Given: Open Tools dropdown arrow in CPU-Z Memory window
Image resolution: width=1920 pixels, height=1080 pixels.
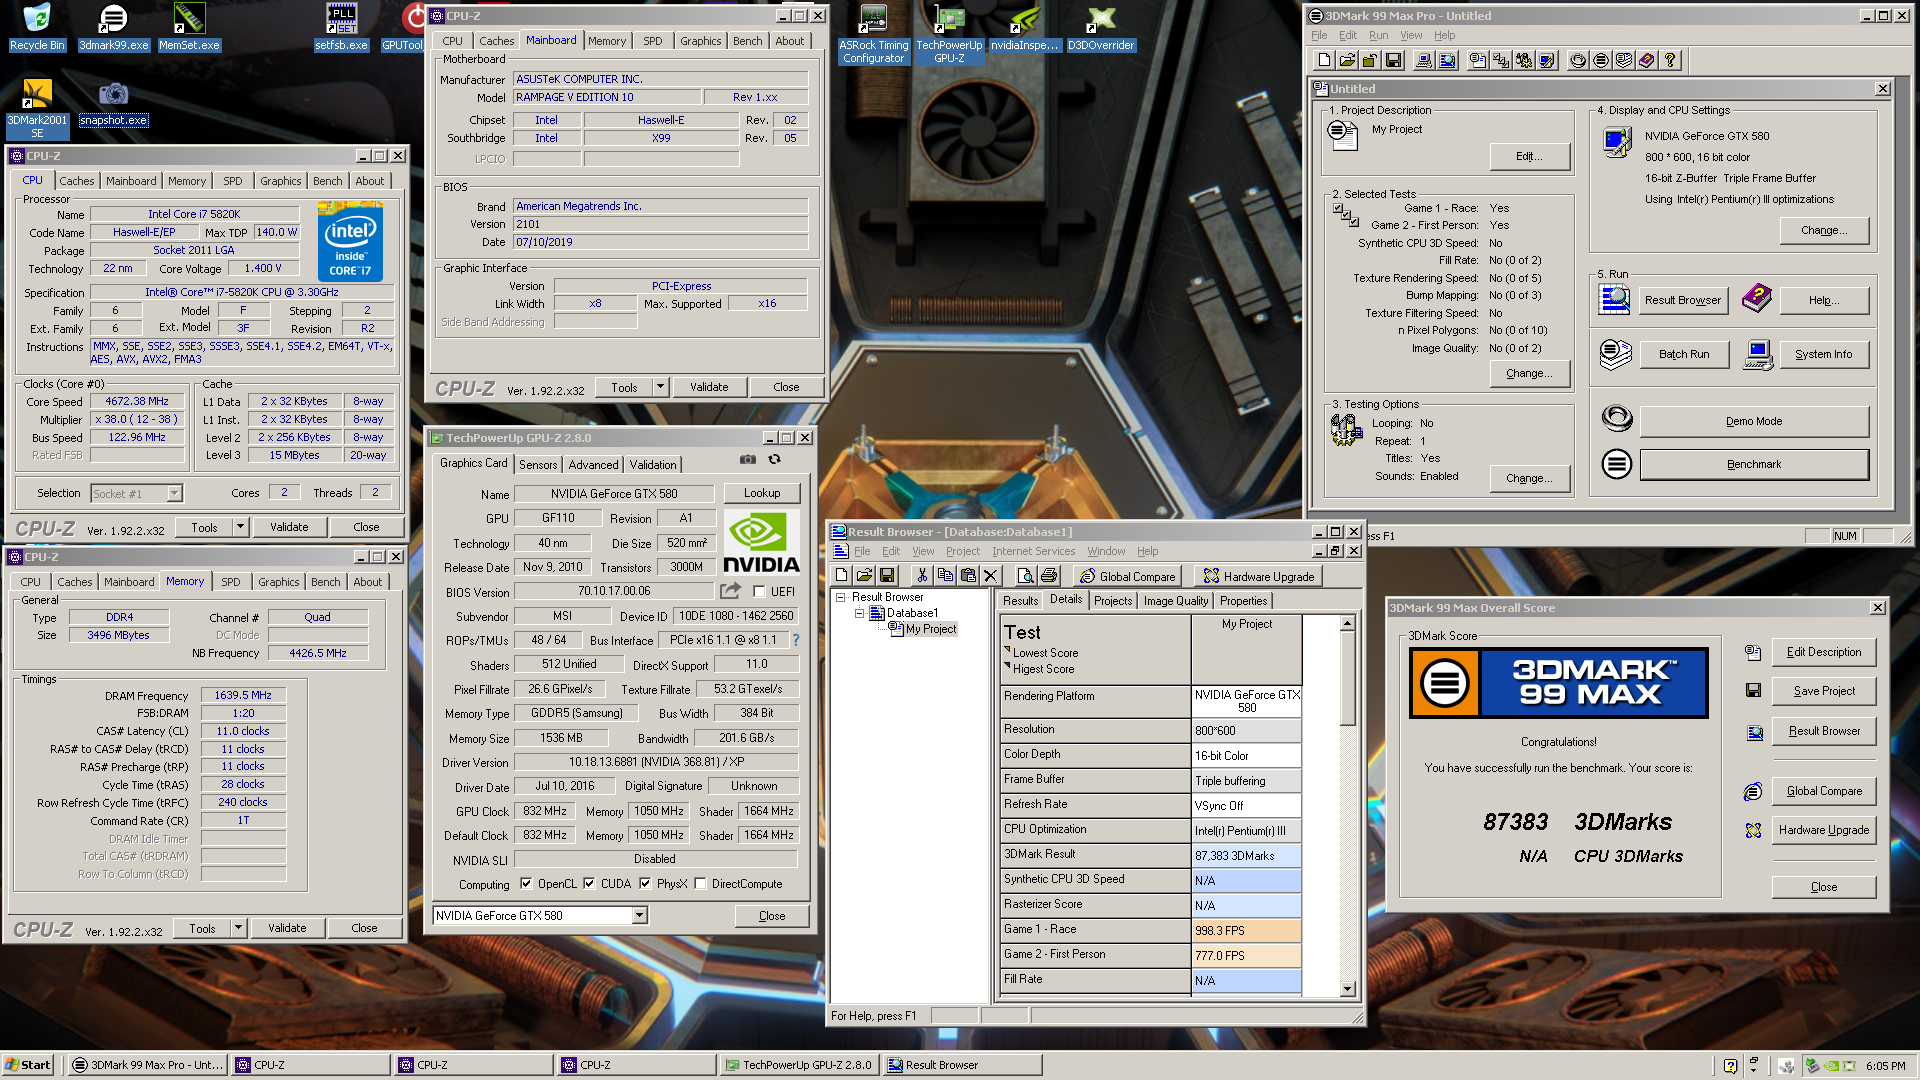Looking at the screenshot, I should (238, 928).
